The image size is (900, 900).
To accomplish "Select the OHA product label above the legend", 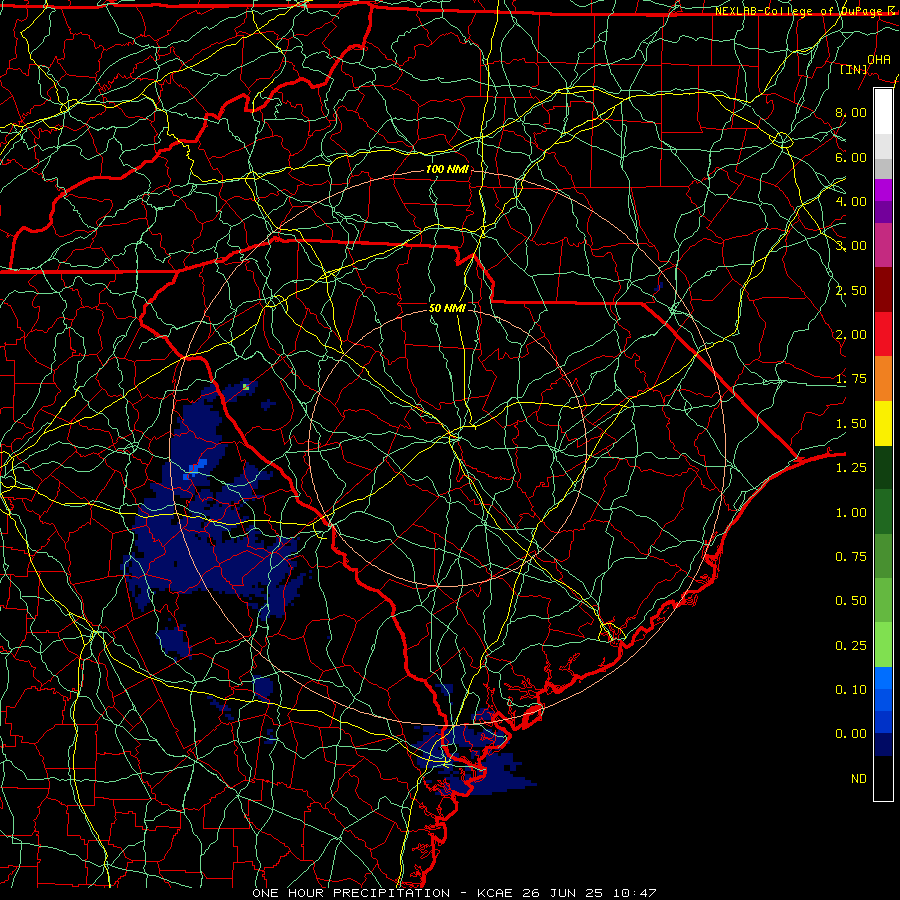I will point(879,59).
